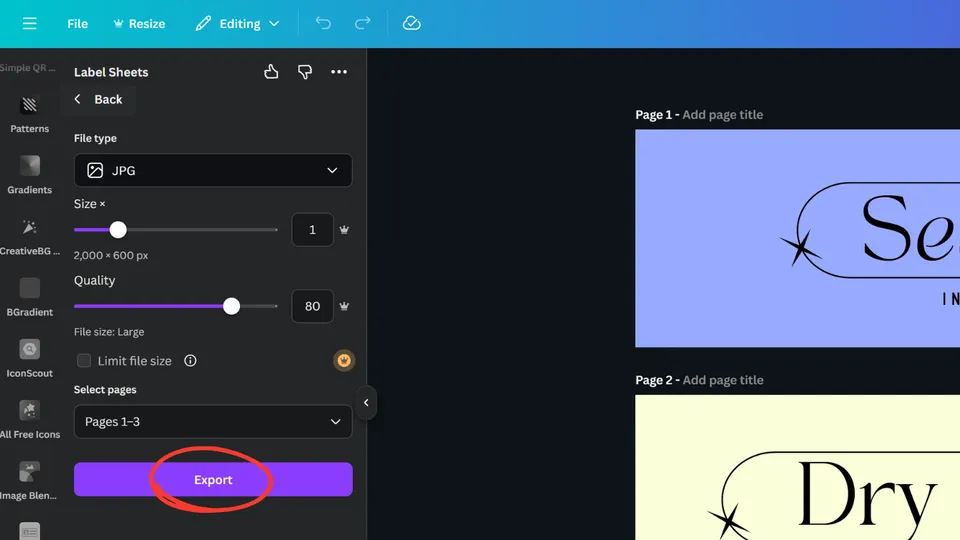Redo the last action
Viewport: 960px width, 540px height.
pyautogui.click(x=362, y=23)
